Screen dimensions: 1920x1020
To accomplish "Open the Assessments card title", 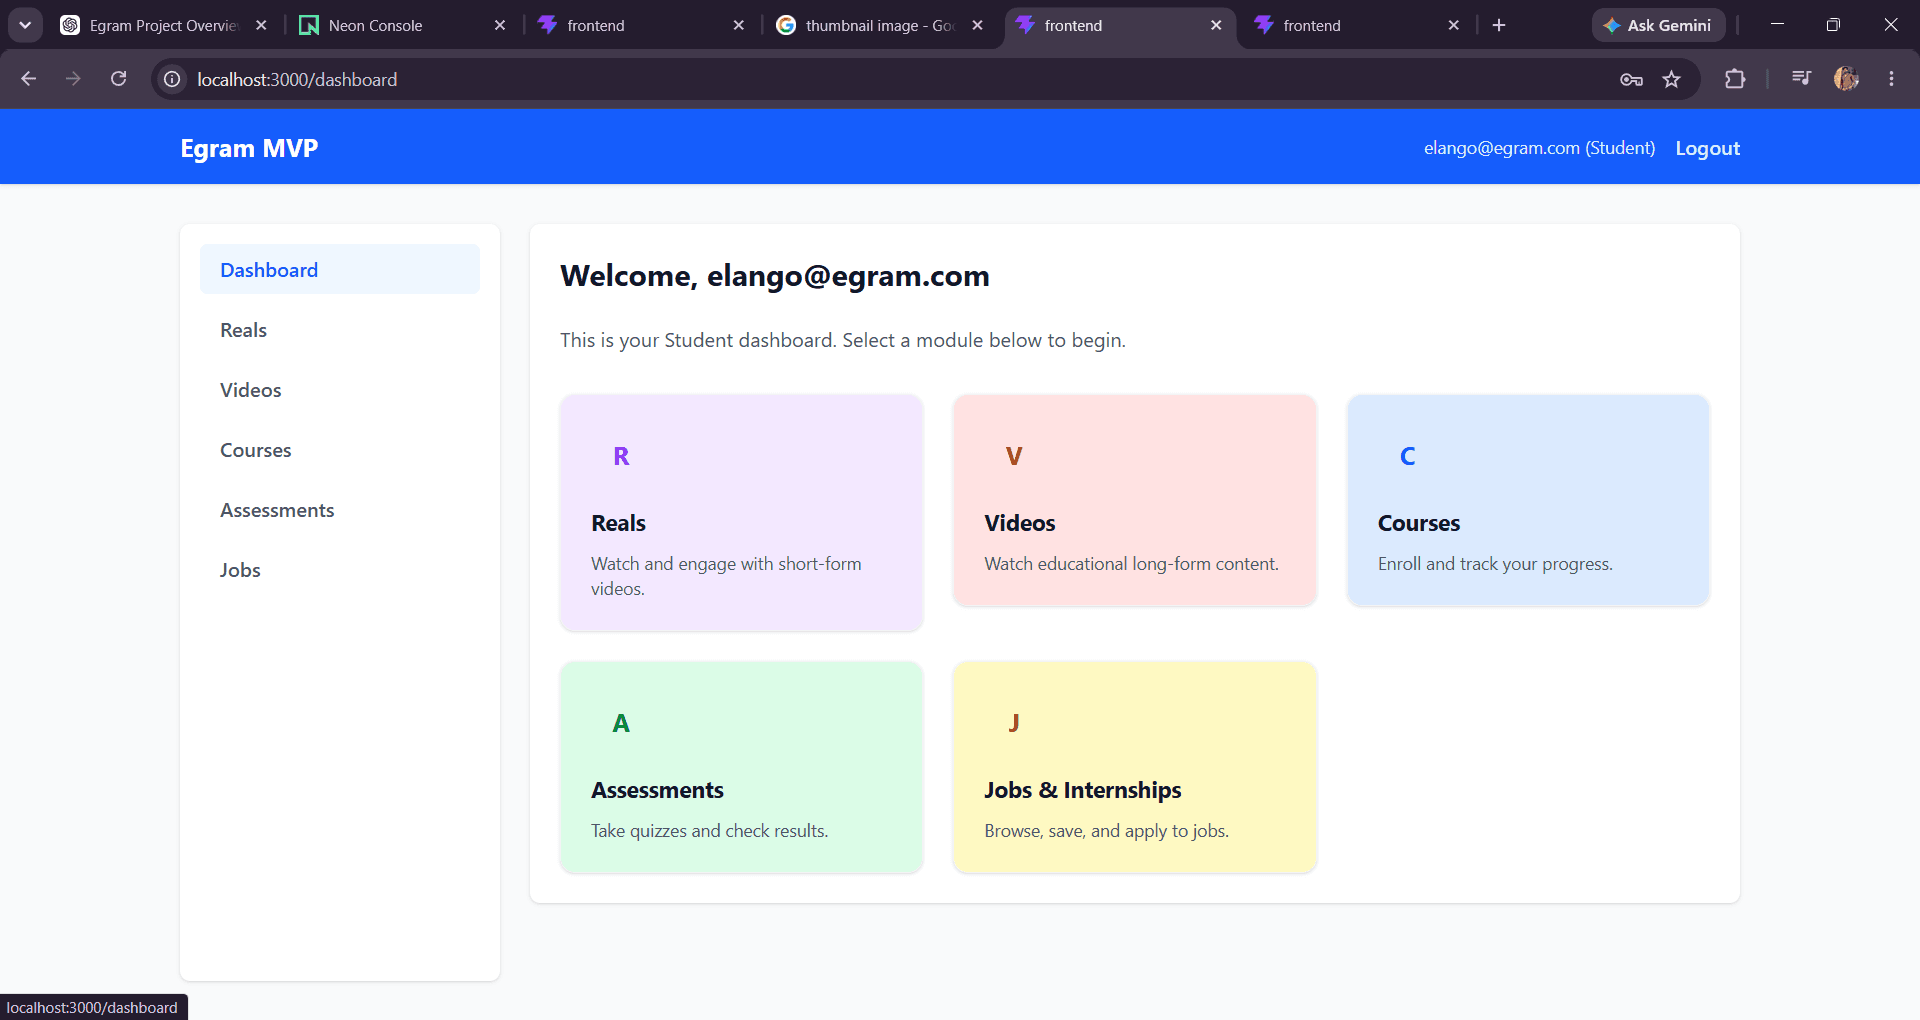I will [657, 790].
